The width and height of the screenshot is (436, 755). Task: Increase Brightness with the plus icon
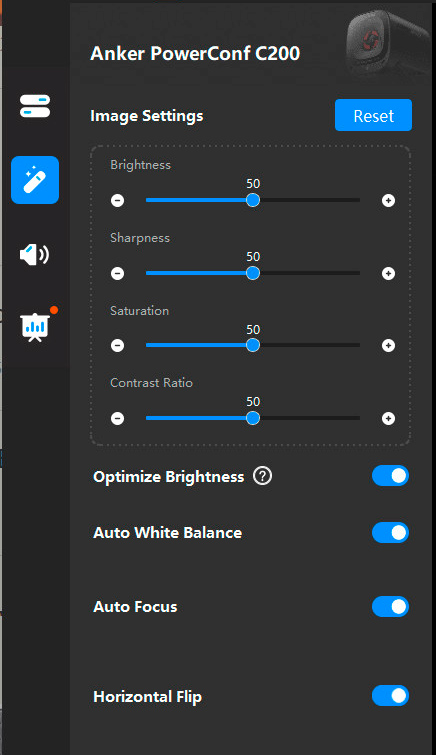tap(388, 200)
